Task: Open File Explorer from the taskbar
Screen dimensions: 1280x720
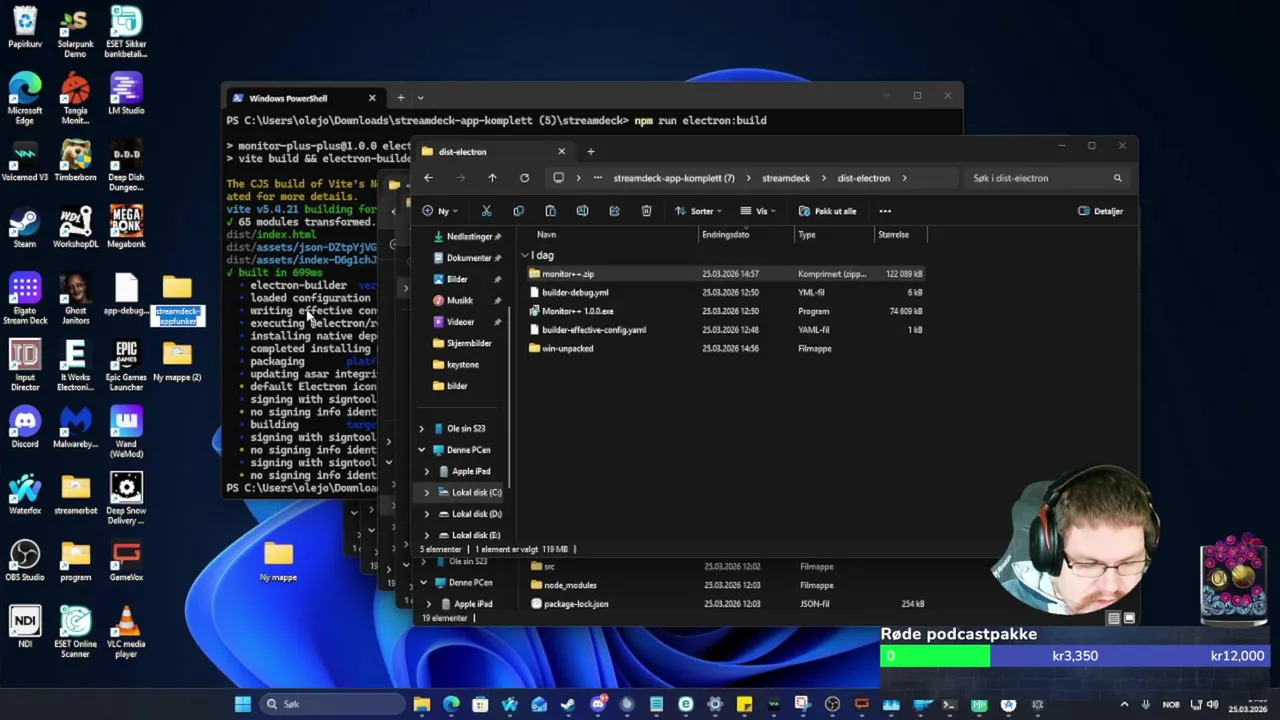Action: (422, 704)
